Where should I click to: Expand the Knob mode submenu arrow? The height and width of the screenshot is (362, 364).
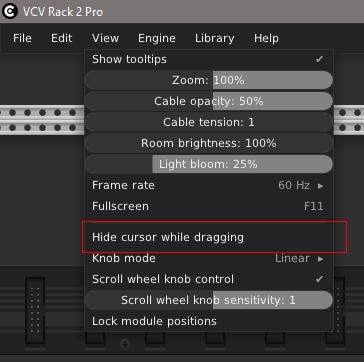(x=321, y=259)
